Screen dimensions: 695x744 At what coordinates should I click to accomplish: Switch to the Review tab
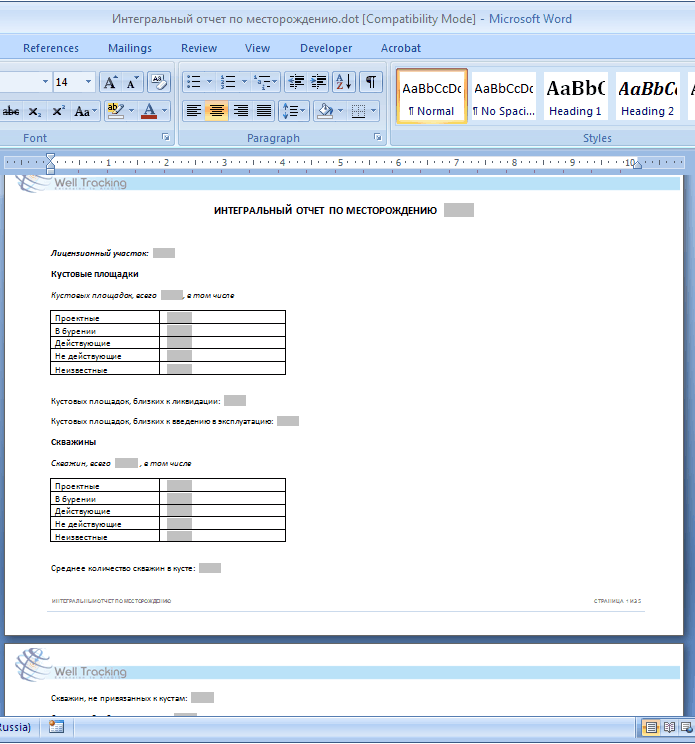(x=199, y=48)
